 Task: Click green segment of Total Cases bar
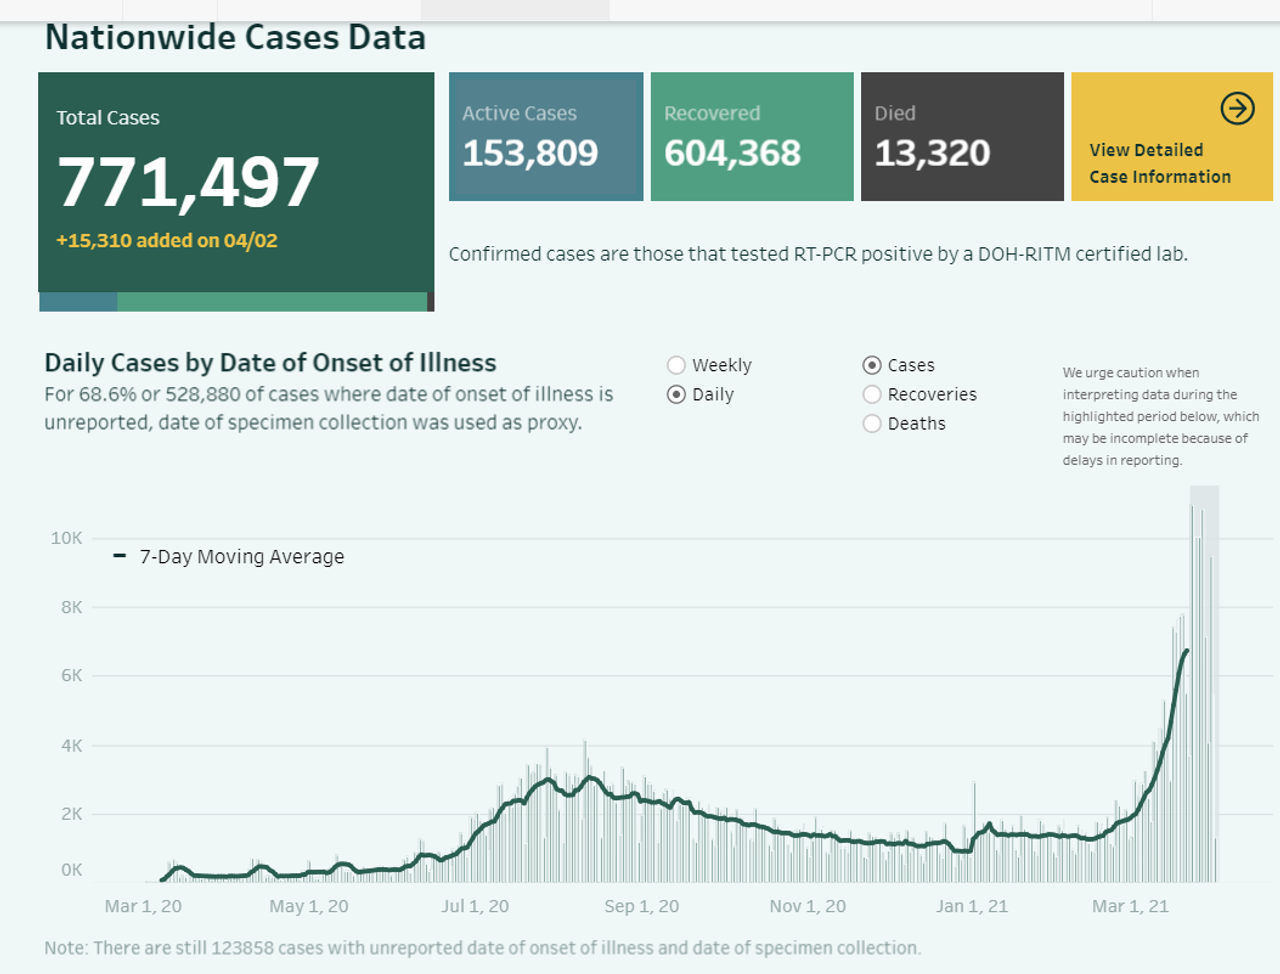(x=272, y=302)
